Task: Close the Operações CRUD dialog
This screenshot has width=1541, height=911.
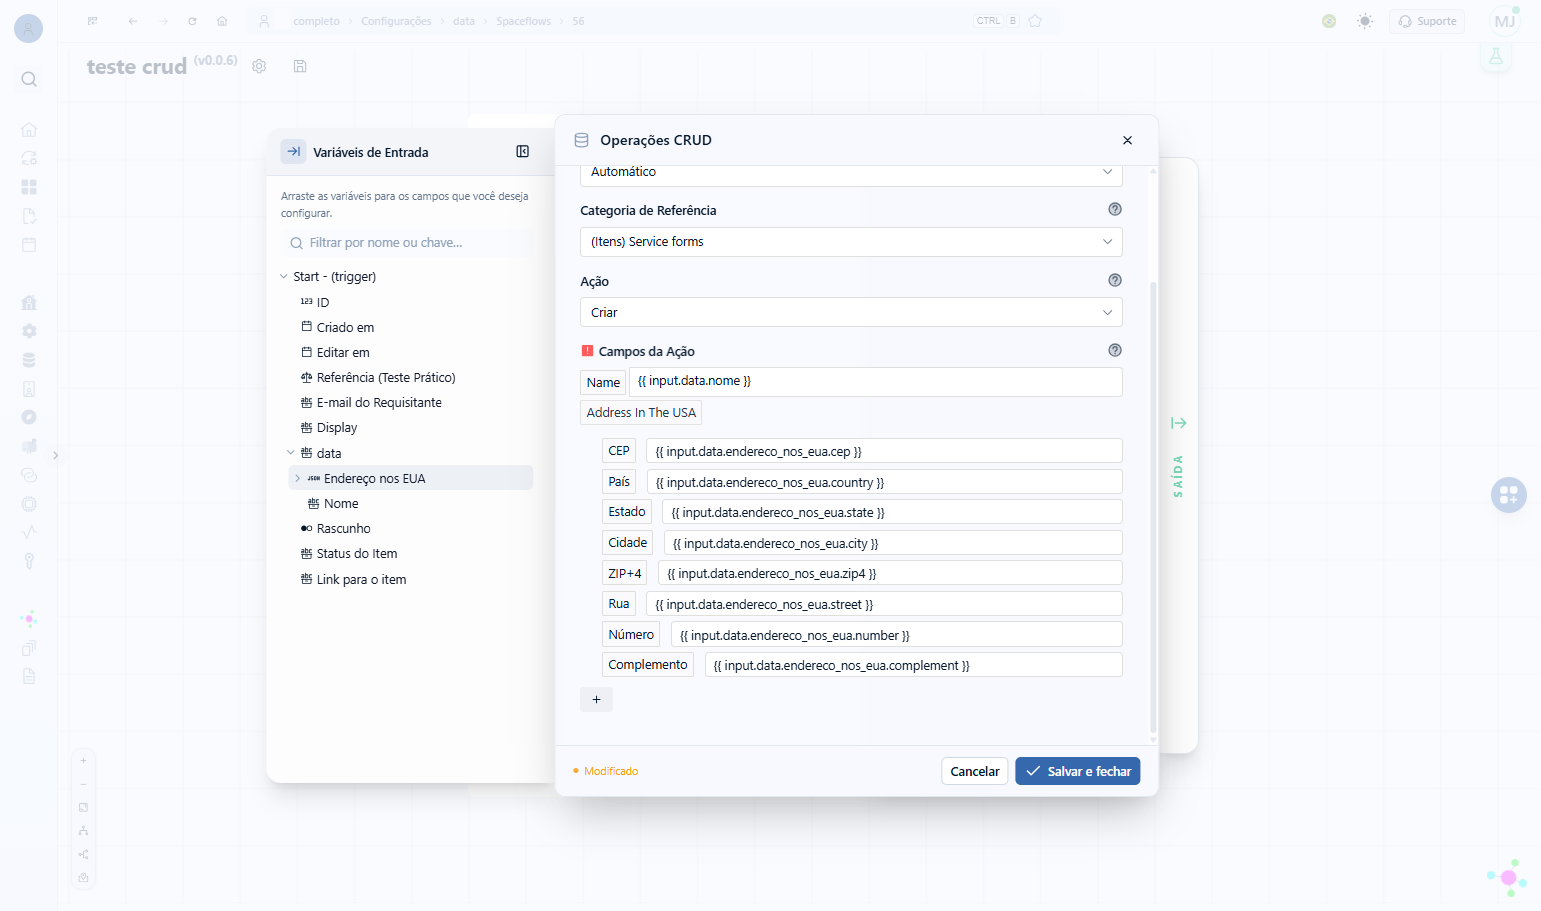Action: click(1127, 140)
